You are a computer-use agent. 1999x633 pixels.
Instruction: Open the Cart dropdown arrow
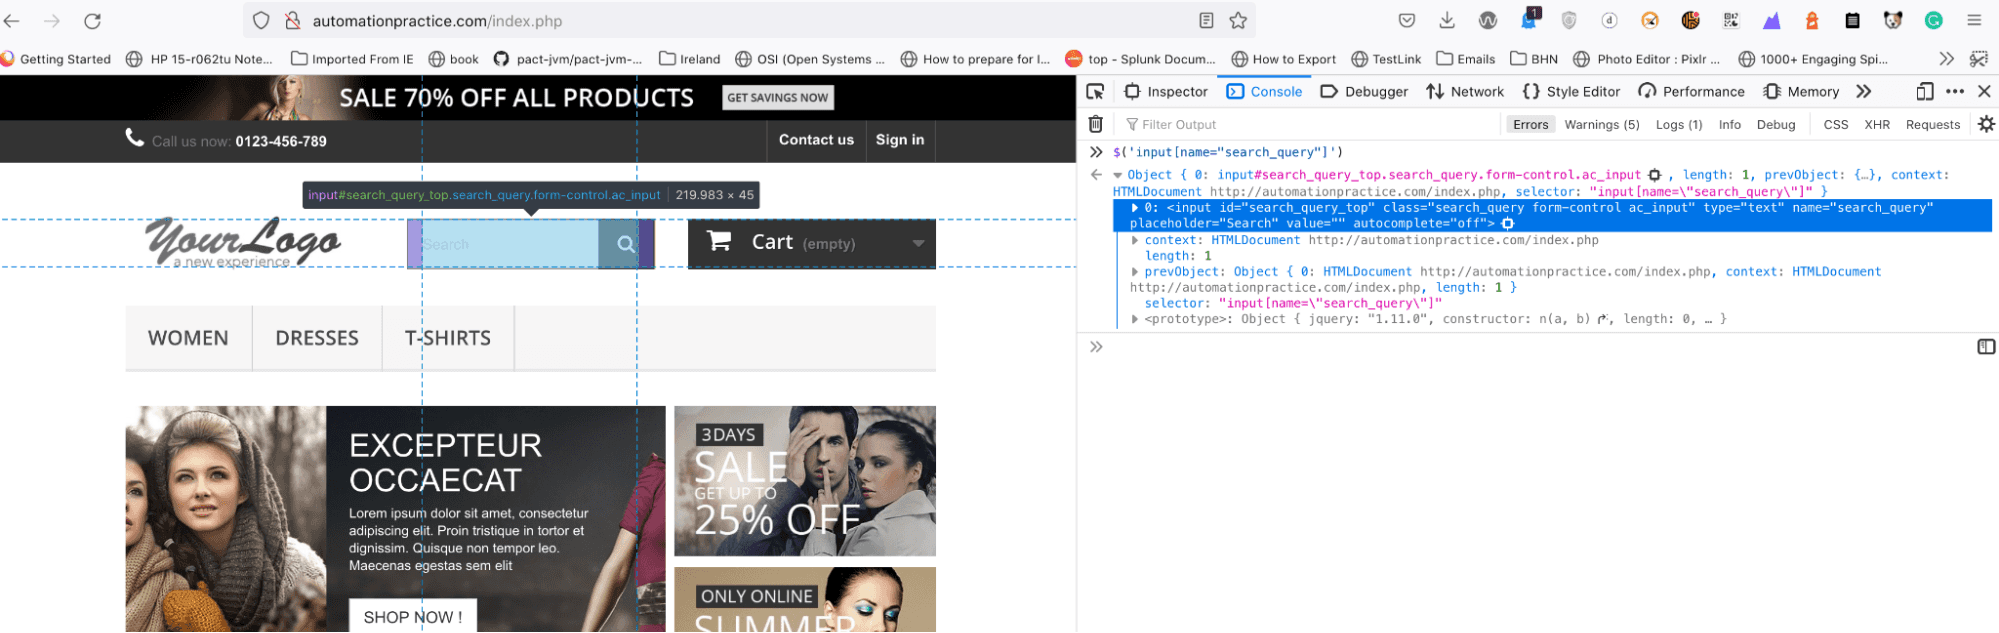pos(918,244)
